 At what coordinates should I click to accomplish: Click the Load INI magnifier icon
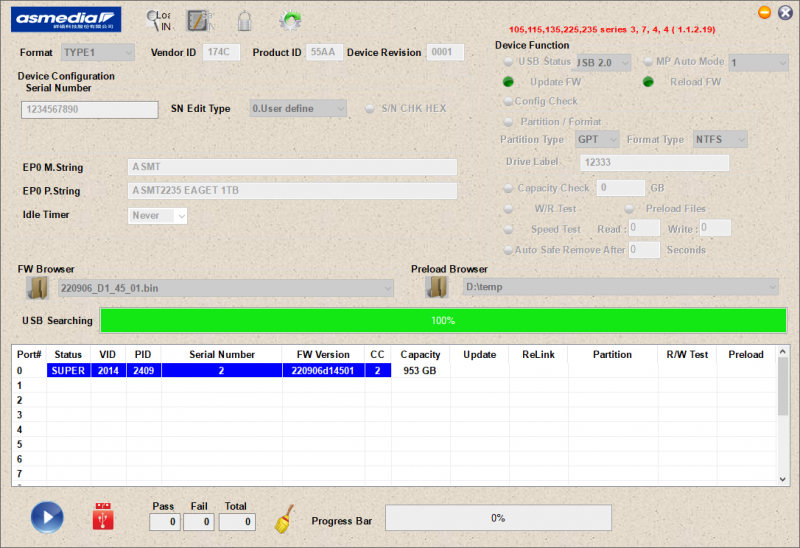pyautogui.click(x=158, y=19)
